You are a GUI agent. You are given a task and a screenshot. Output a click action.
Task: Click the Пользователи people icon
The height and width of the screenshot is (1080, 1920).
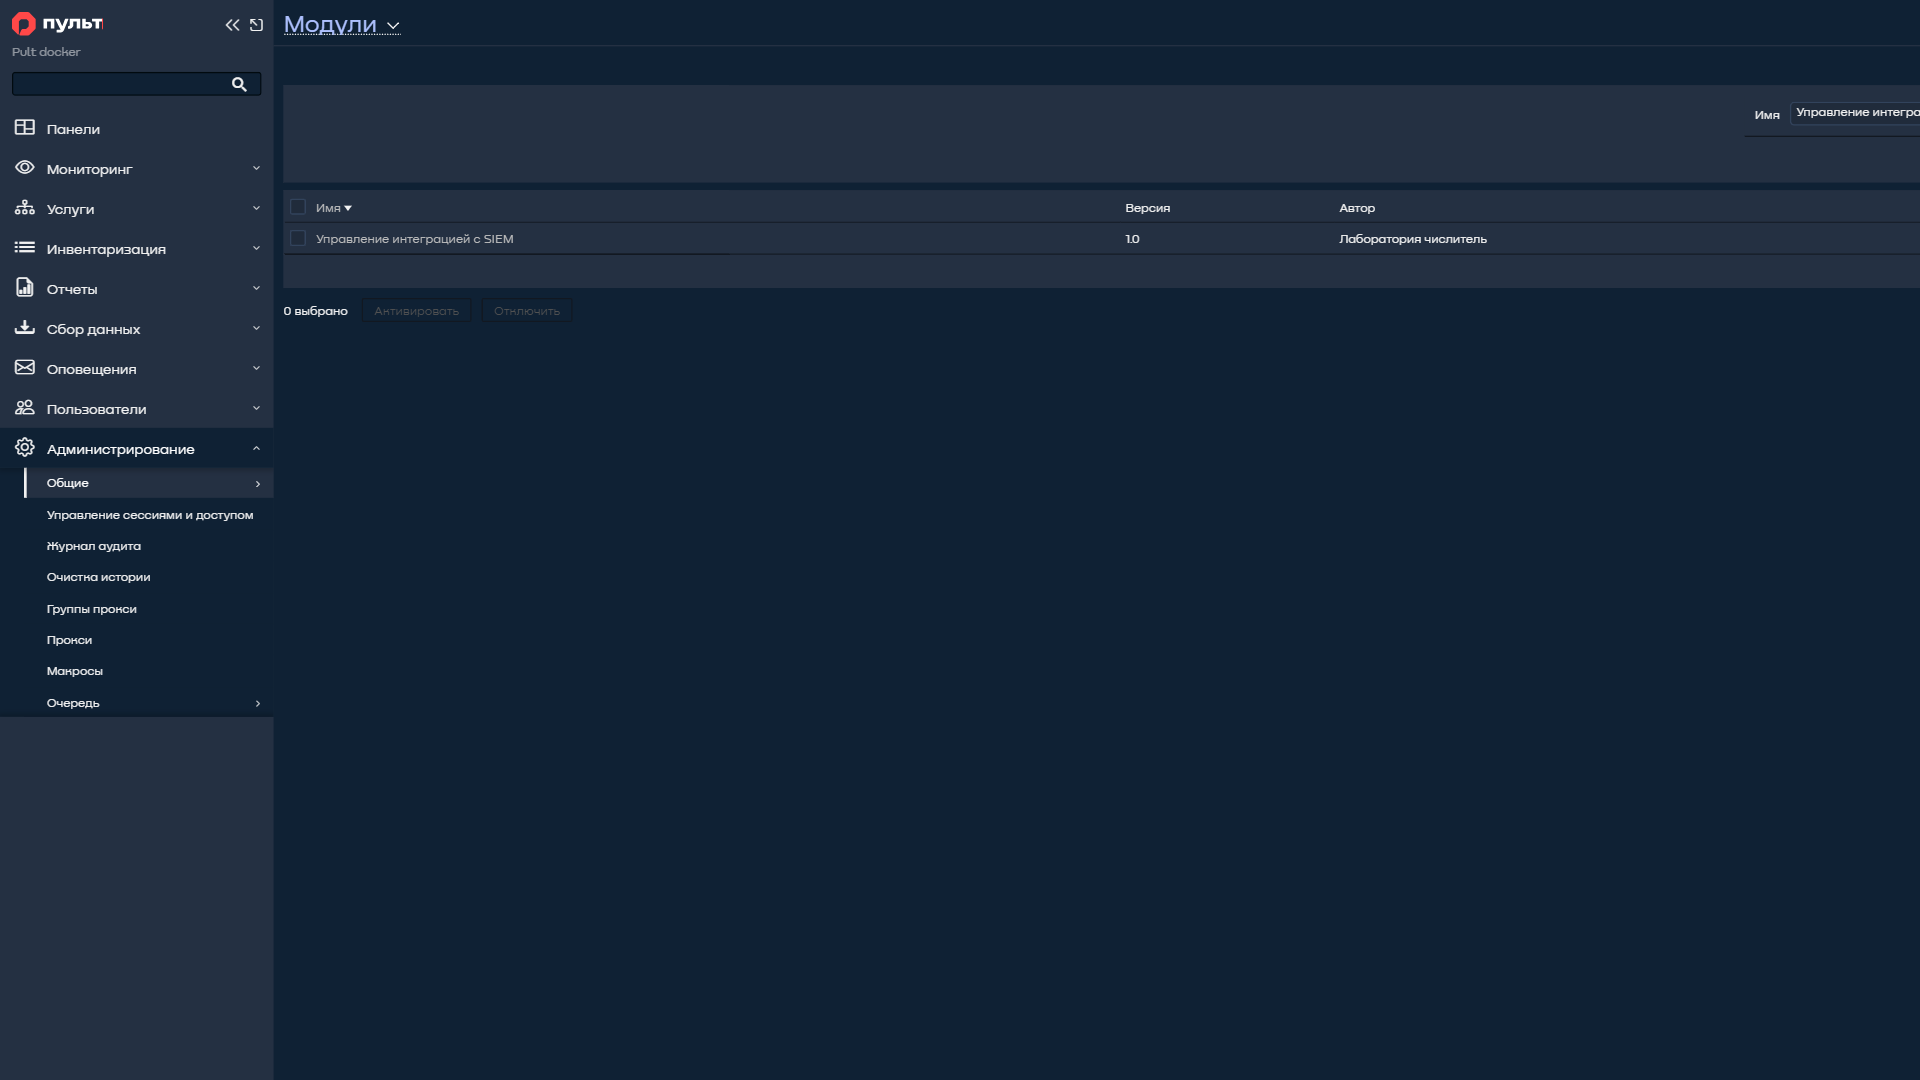[25, 408]
